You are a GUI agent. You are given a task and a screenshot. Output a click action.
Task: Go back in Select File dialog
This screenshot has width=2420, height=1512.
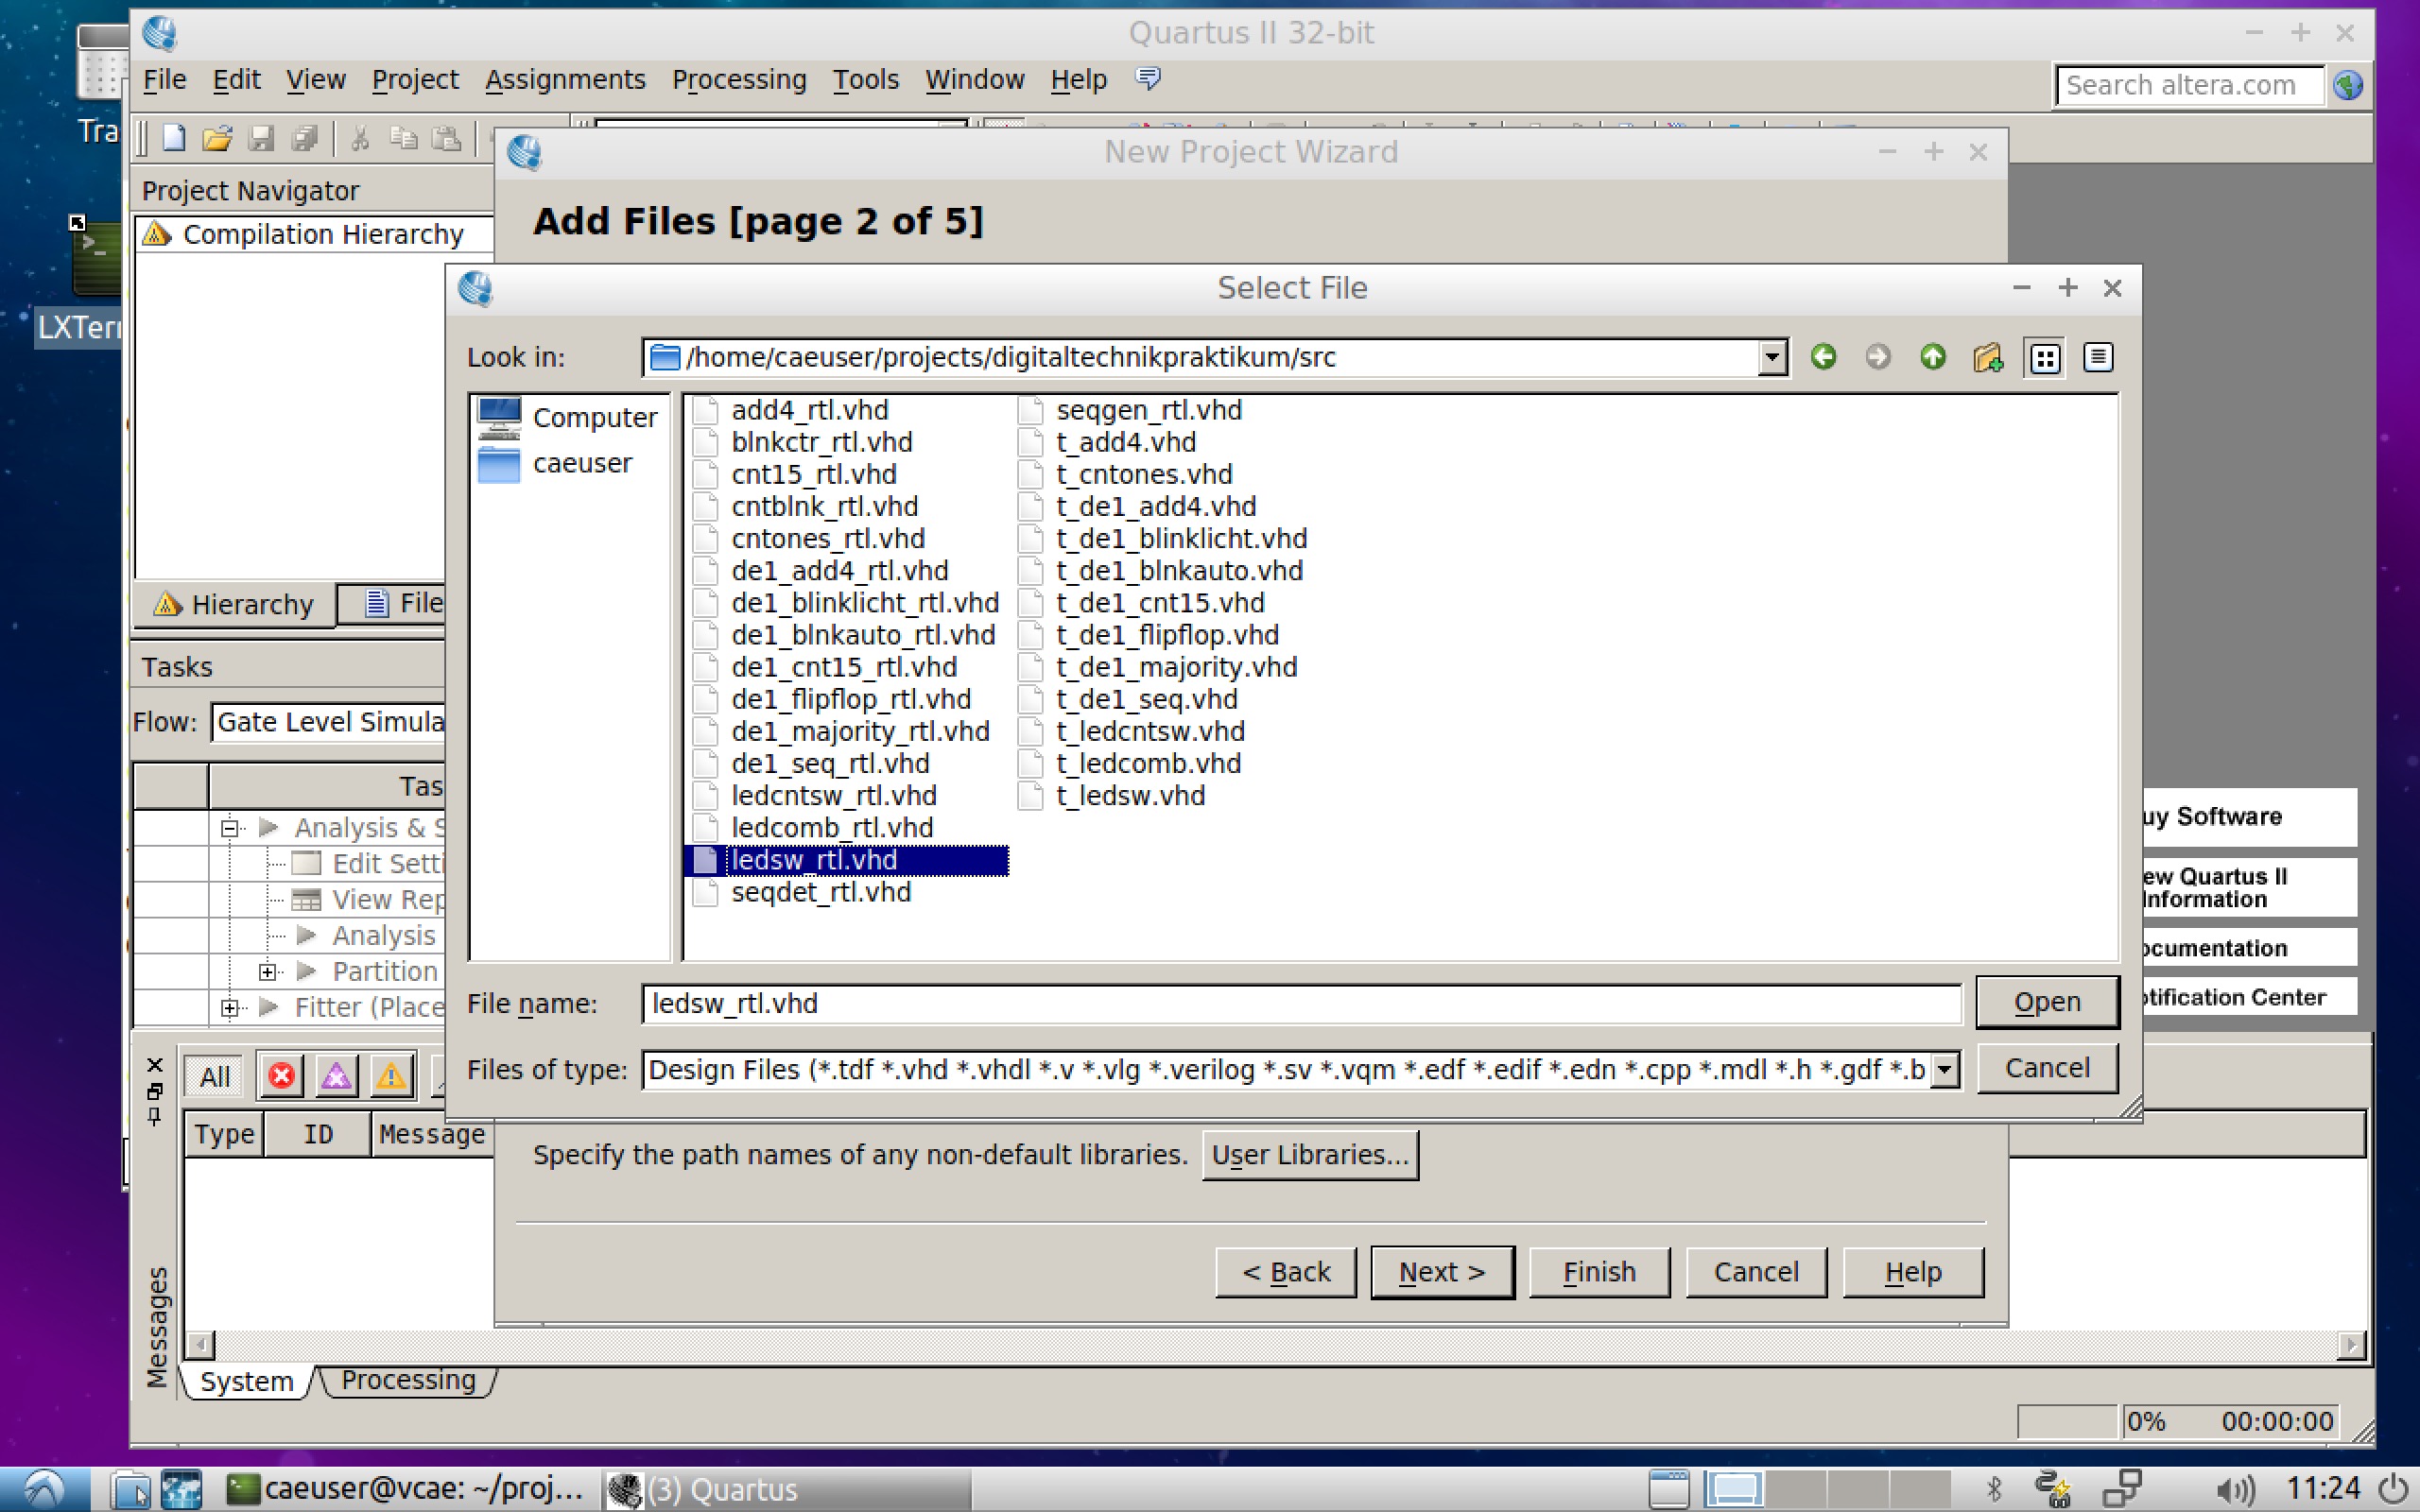click(1823, 357)
